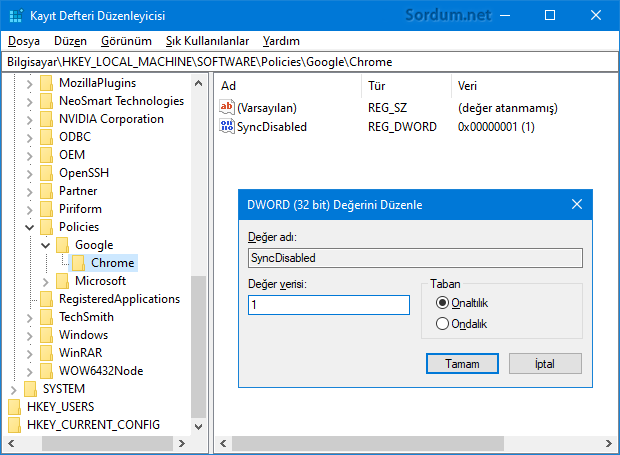Select the WOW6432Node folder icon
The width and height of the screenshot is (620, 455).
pos(46,371)
